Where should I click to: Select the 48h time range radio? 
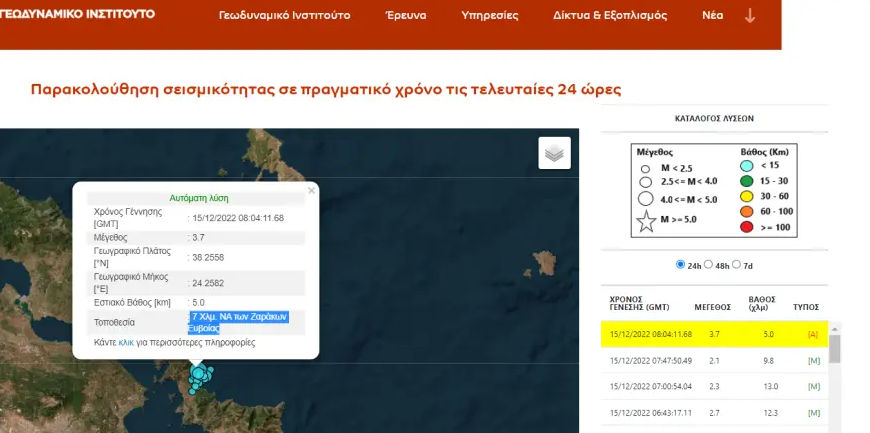pyautogui.click(x=710, y=265)
